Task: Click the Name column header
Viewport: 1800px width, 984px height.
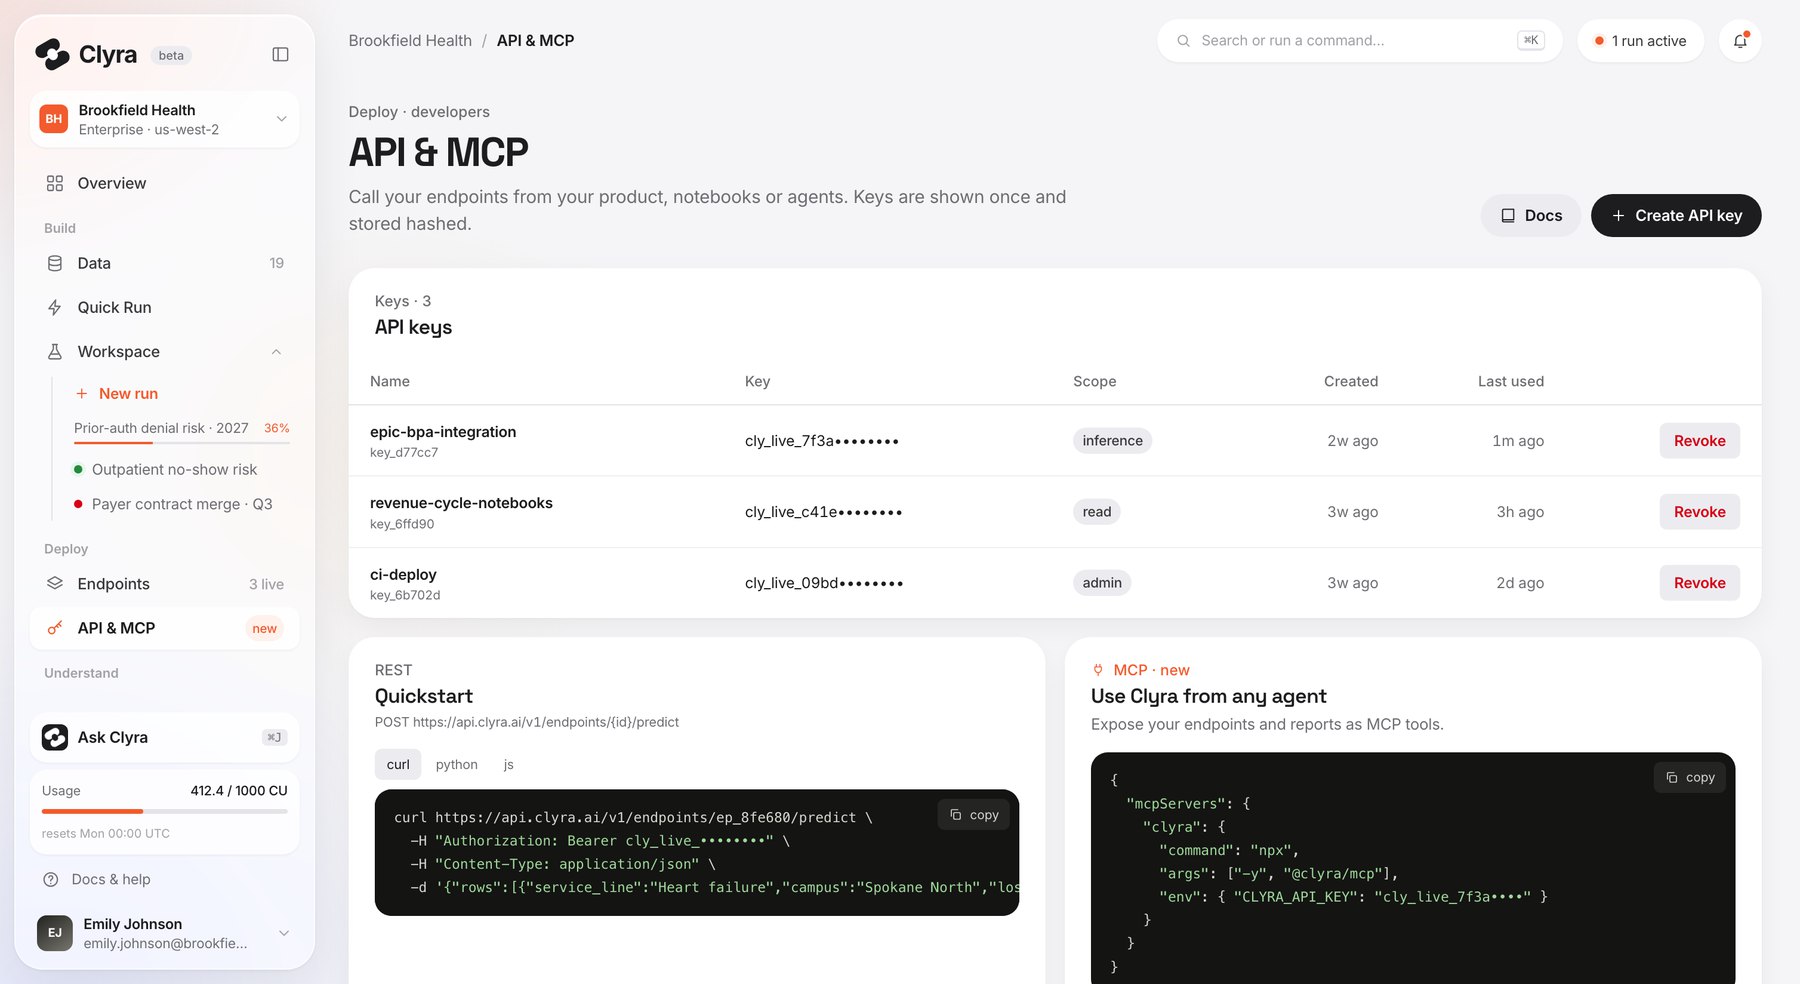Action: coord(390,382)
